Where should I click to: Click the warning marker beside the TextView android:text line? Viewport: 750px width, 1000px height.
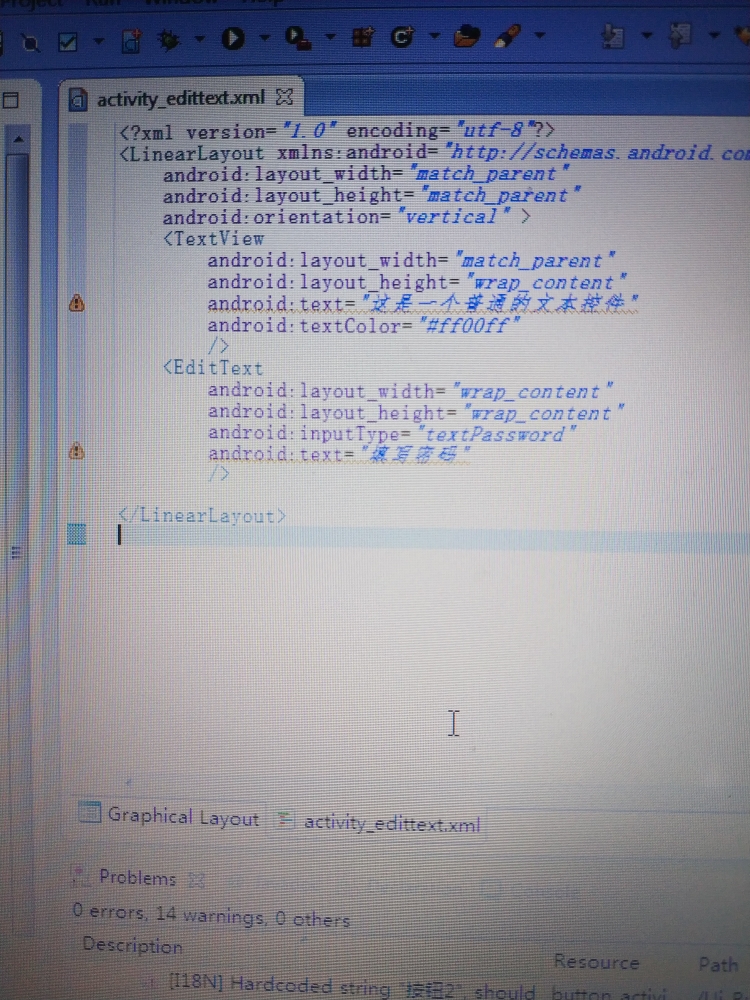77,303
